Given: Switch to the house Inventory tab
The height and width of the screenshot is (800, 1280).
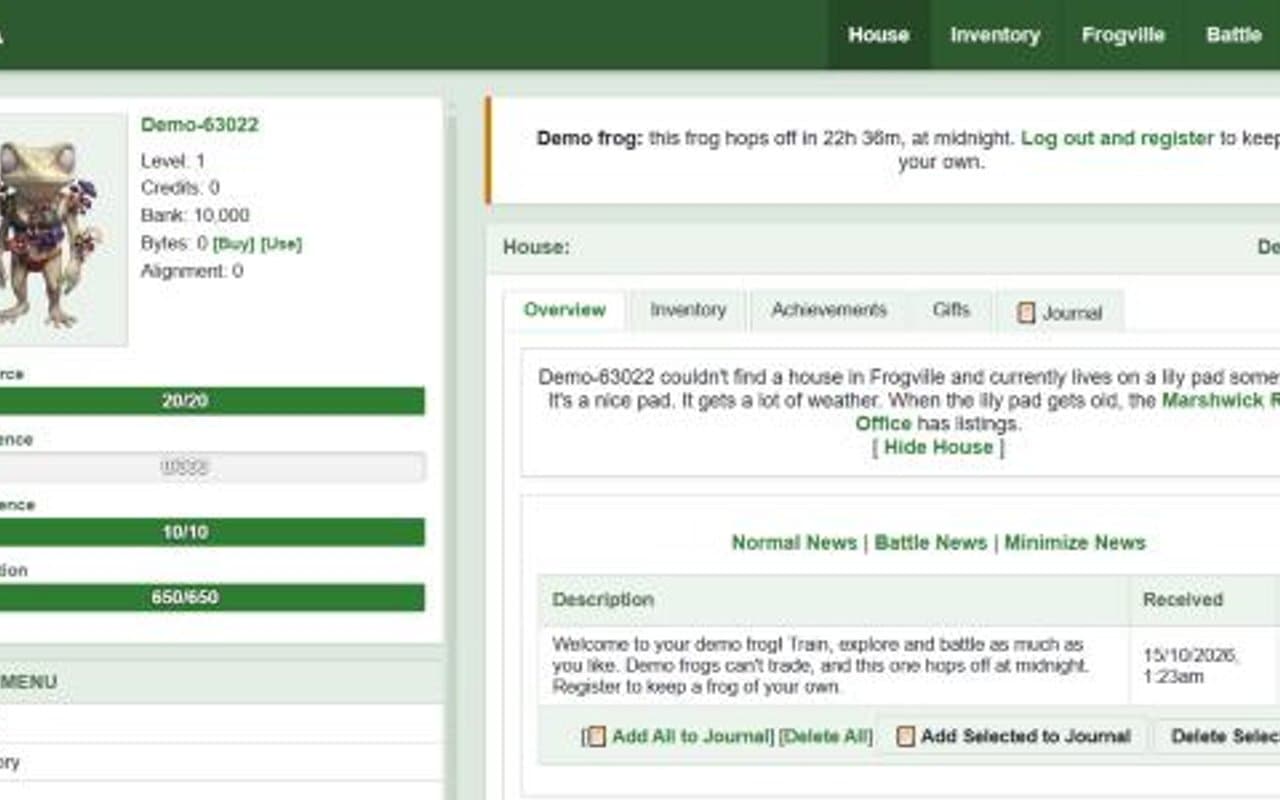Looking at the screenshot, I should [x=688, y=310].
